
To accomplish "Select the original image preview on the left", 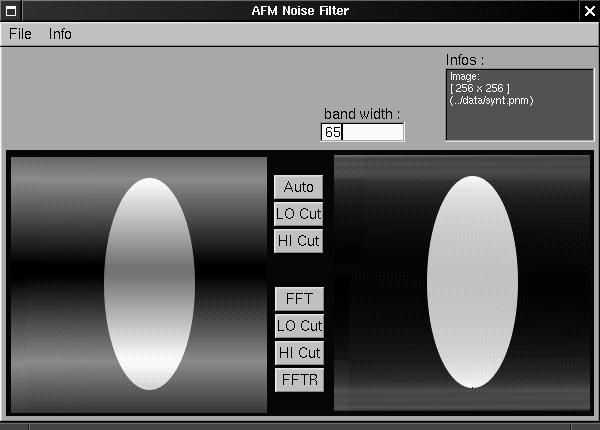I will (139, 285).
